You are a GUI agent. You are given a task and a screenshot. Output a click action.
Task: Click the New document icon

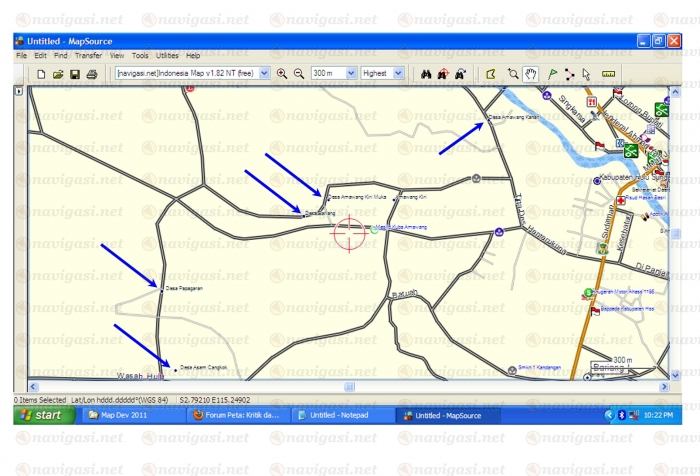coord(42,74)
